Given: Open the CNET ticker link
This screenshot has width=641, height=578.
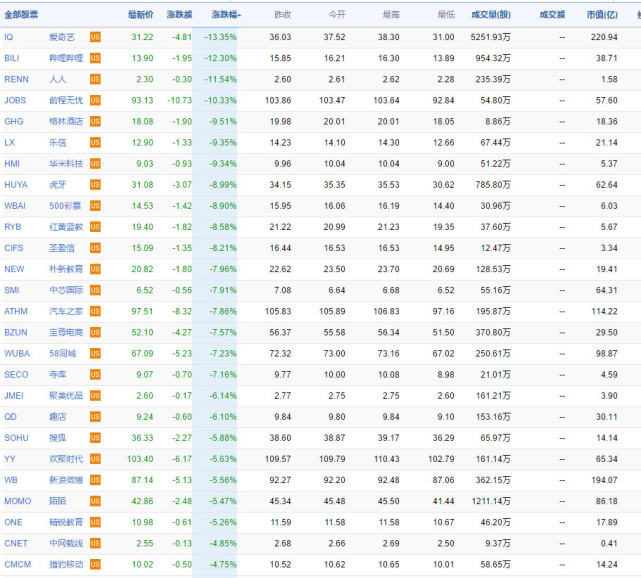Looking at the screenshot, I should tap(16, 544).
